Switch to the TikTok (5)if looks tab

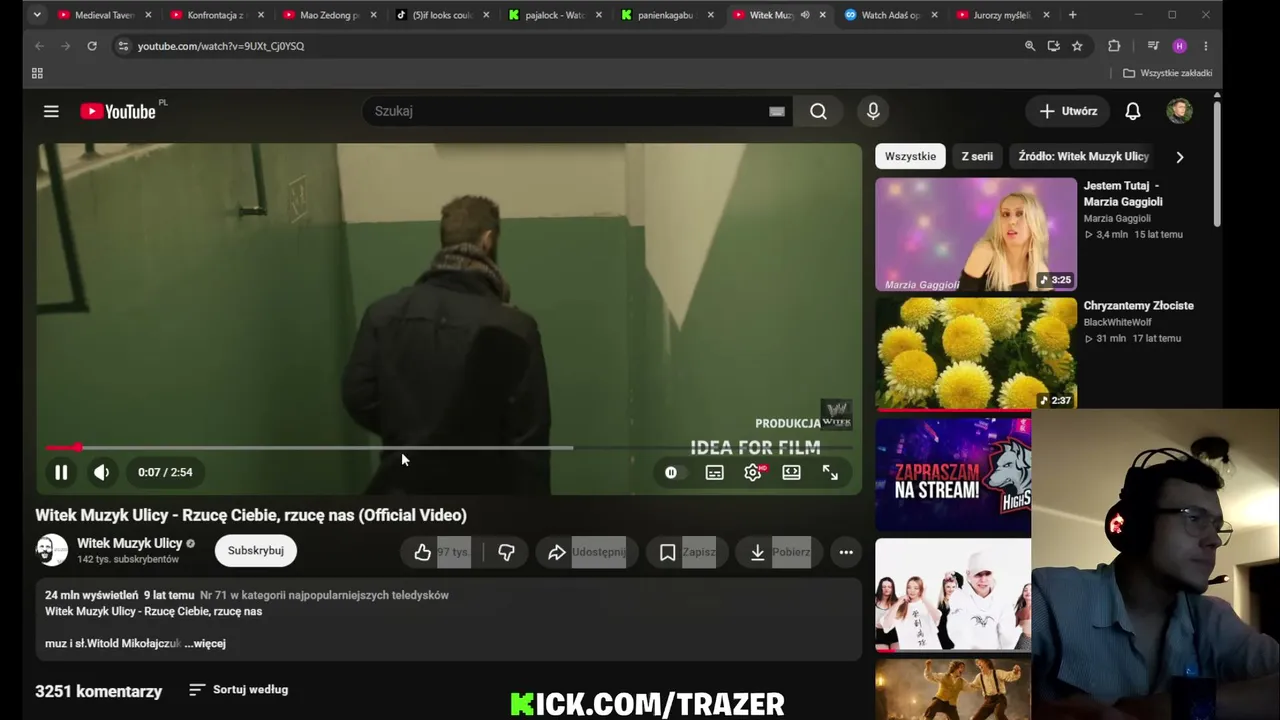(442, 15)
